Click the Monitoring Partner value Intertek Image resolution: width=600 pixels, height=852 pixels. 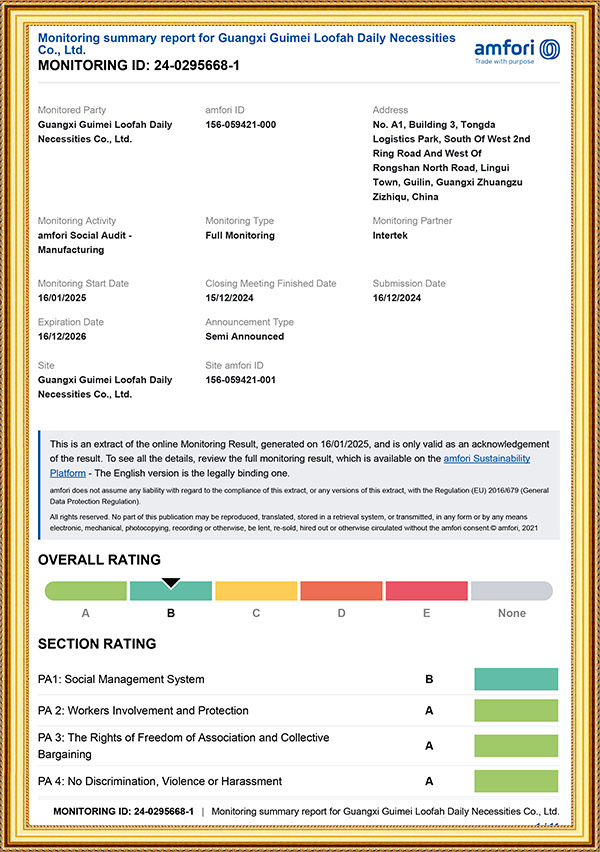coord(390,235)
